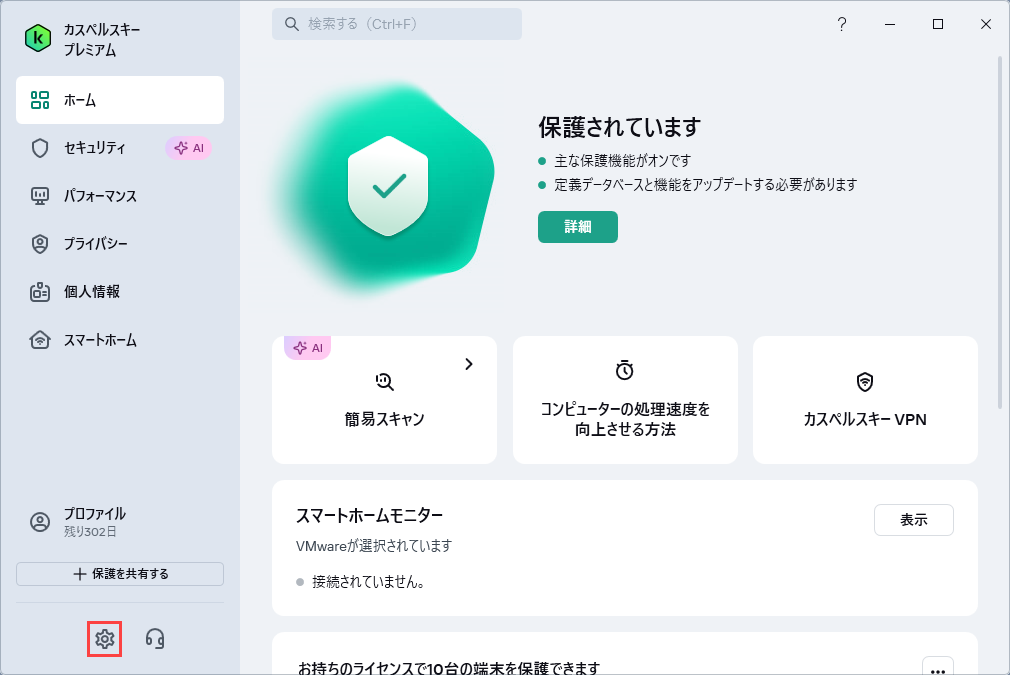Open the コンピューターの処理速度を向上させる方法 card
Image resolution: width=1010 pixels, height=675 pixels.
(625, 399)
